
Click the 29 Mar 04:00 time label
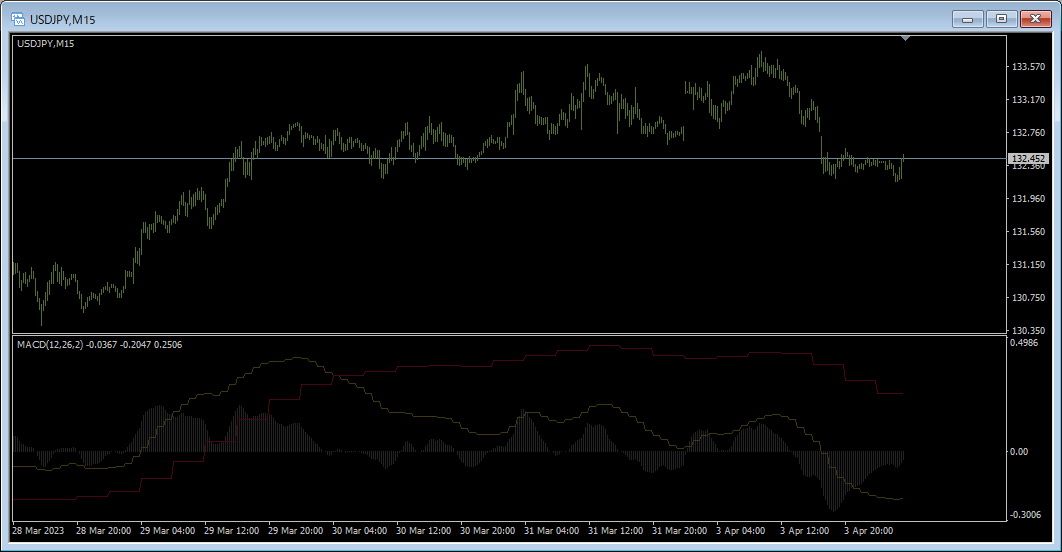pos(167,531)
